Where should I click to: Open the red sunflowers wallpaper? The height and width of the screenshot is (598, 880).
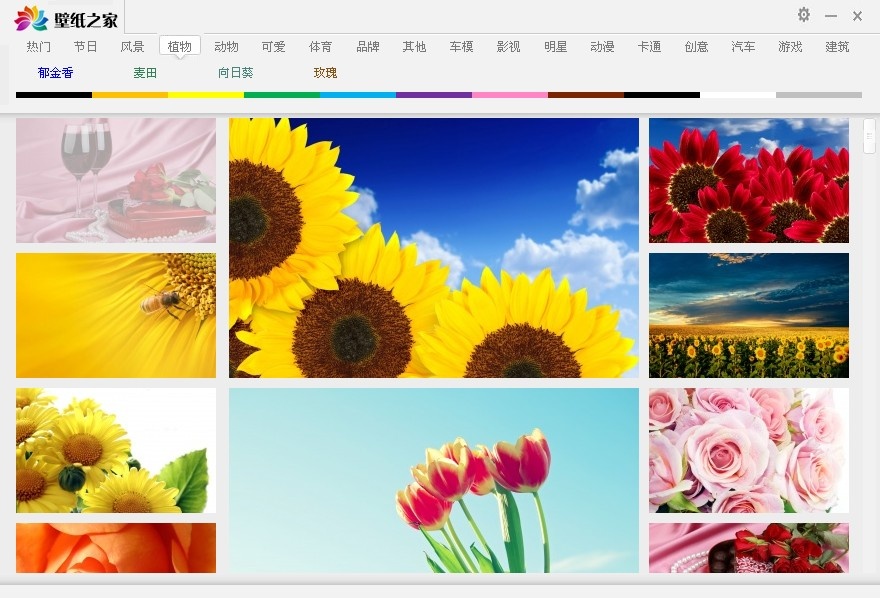[749, 180]
